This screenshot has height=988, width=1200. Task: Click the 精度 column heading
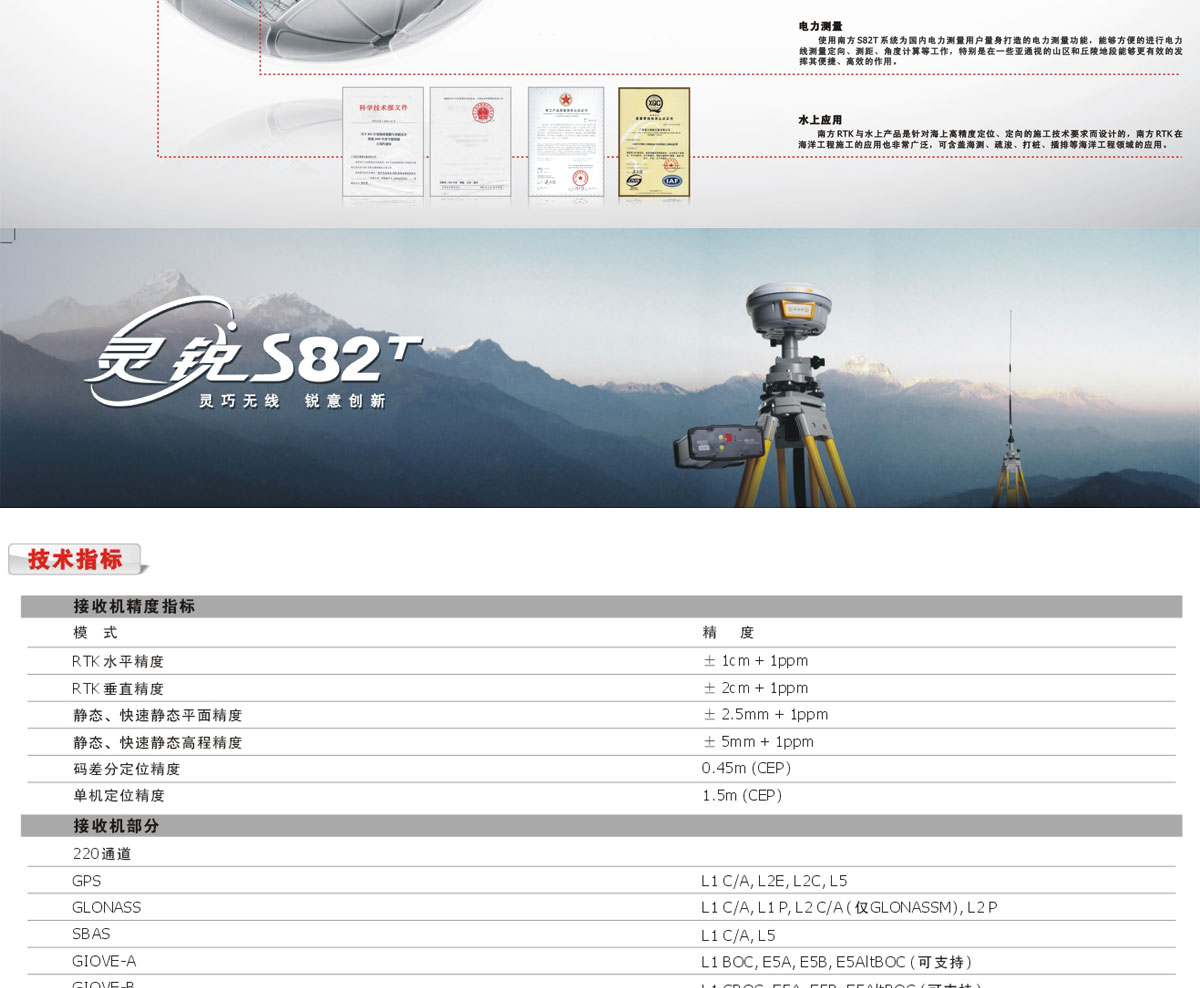click(x=728, y=633)
